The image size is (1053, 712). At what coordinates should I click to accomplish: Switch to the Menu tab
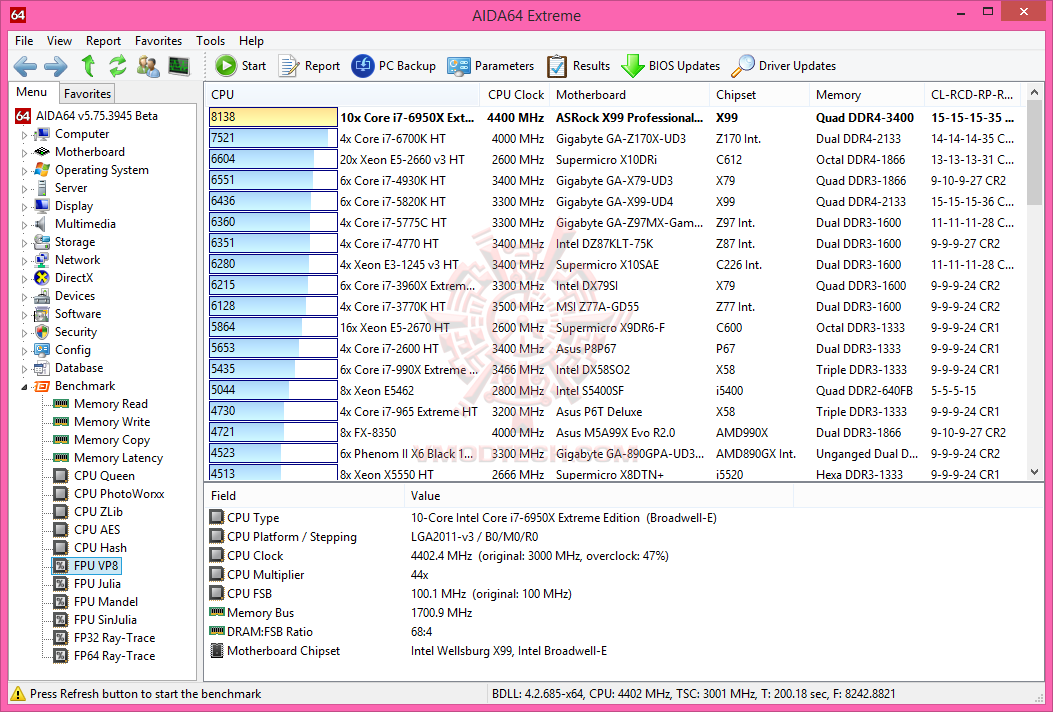coord(32,93)
